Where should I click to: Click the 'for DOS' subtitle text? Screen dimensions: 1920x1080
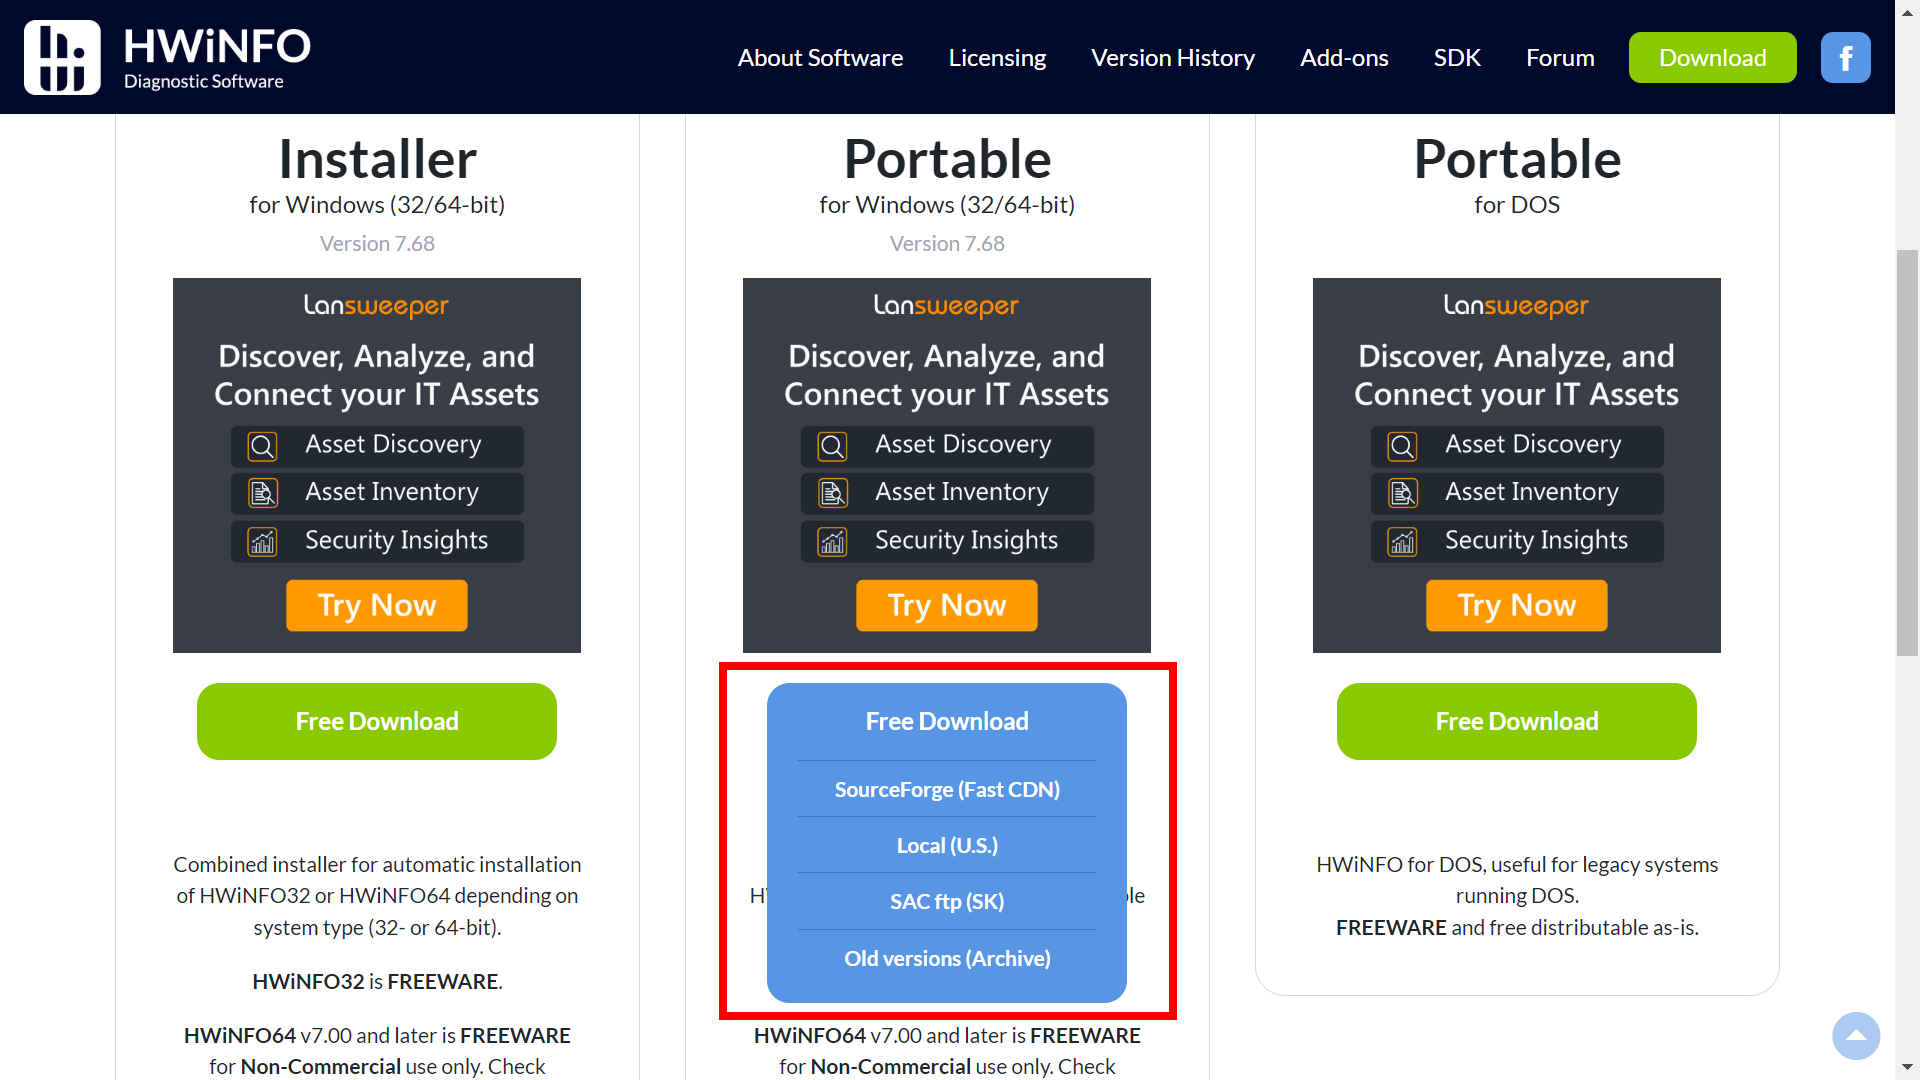pos(1517,205)
